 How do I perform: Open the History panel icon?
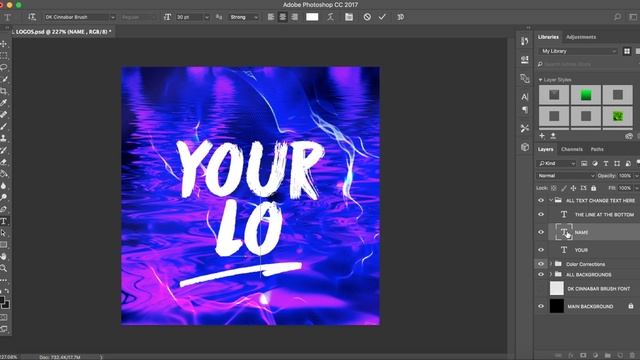[x=525, y=41]
